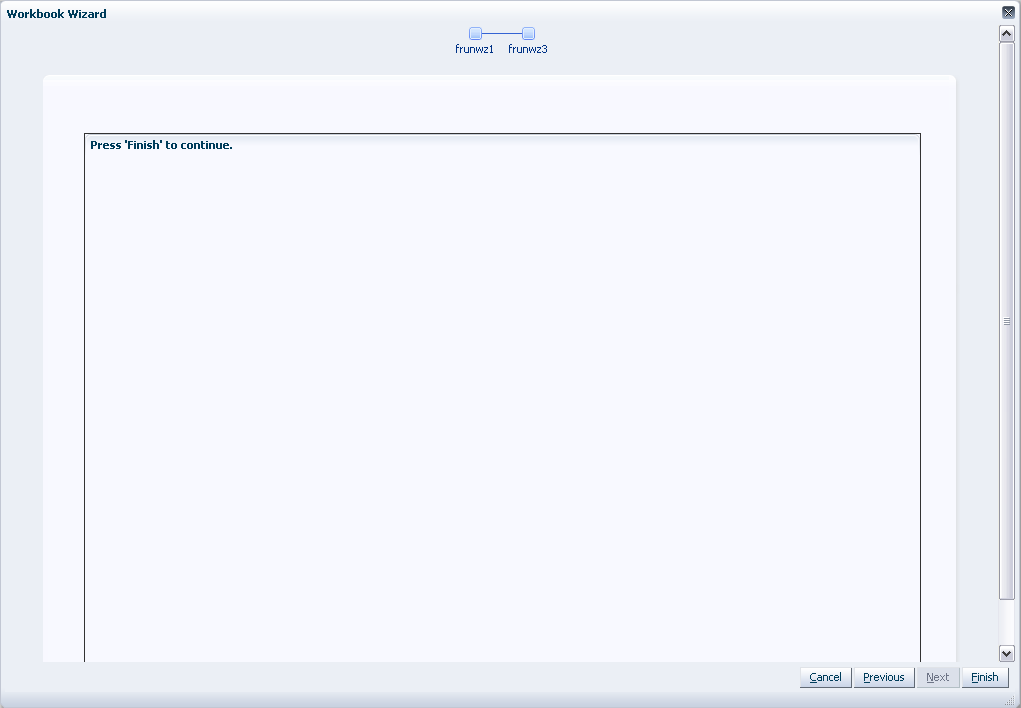Screen dimensions: 1021x708
Task: Open the frunwz3 step label
Action: [x=527, y=50]
